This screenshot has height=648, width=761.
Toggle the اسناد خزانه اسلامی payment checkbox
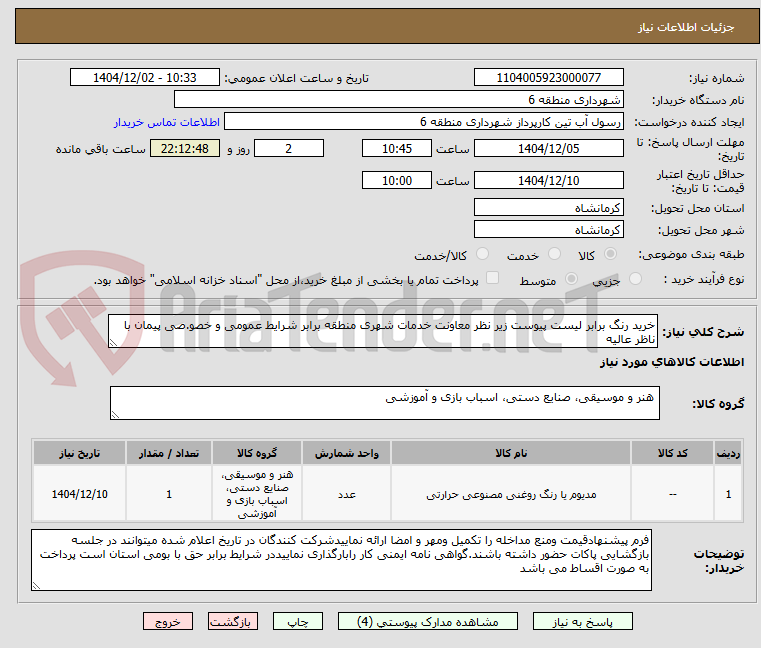(x=492, y=278)
